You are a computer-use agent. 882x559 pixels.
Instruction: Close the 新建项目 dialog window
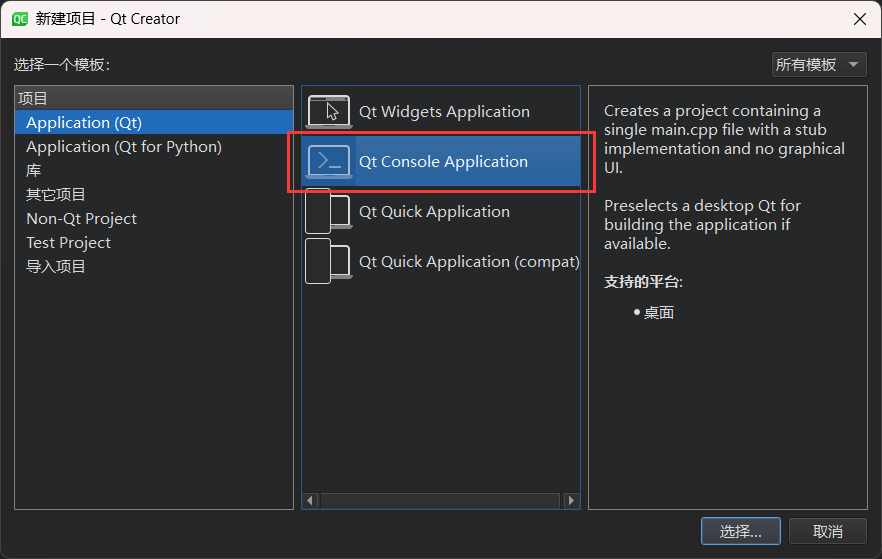point(859,19)
